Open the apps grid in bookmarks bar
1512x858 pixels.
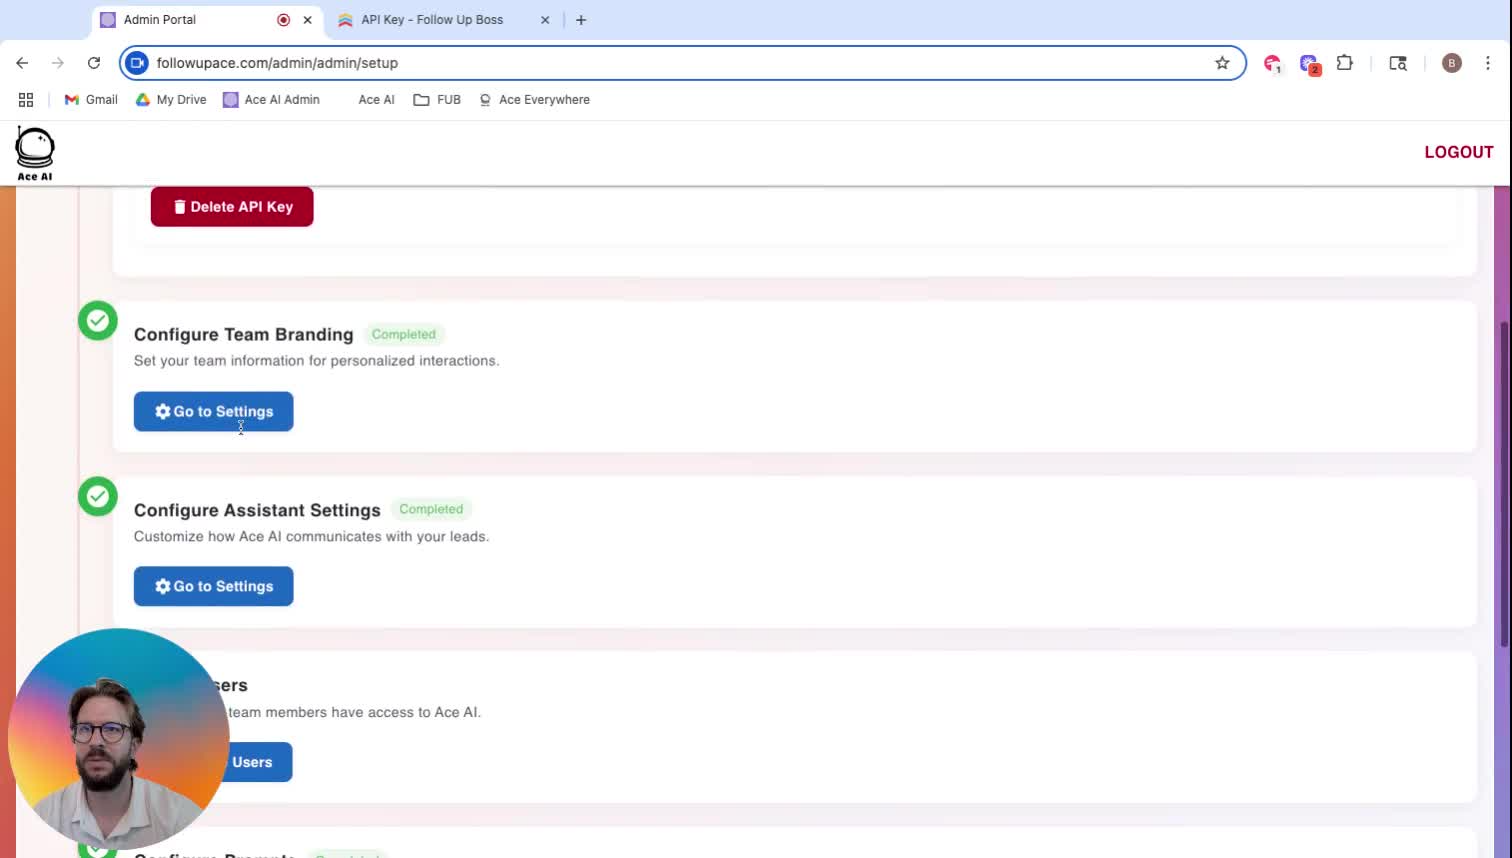click(x=26, y=100)
